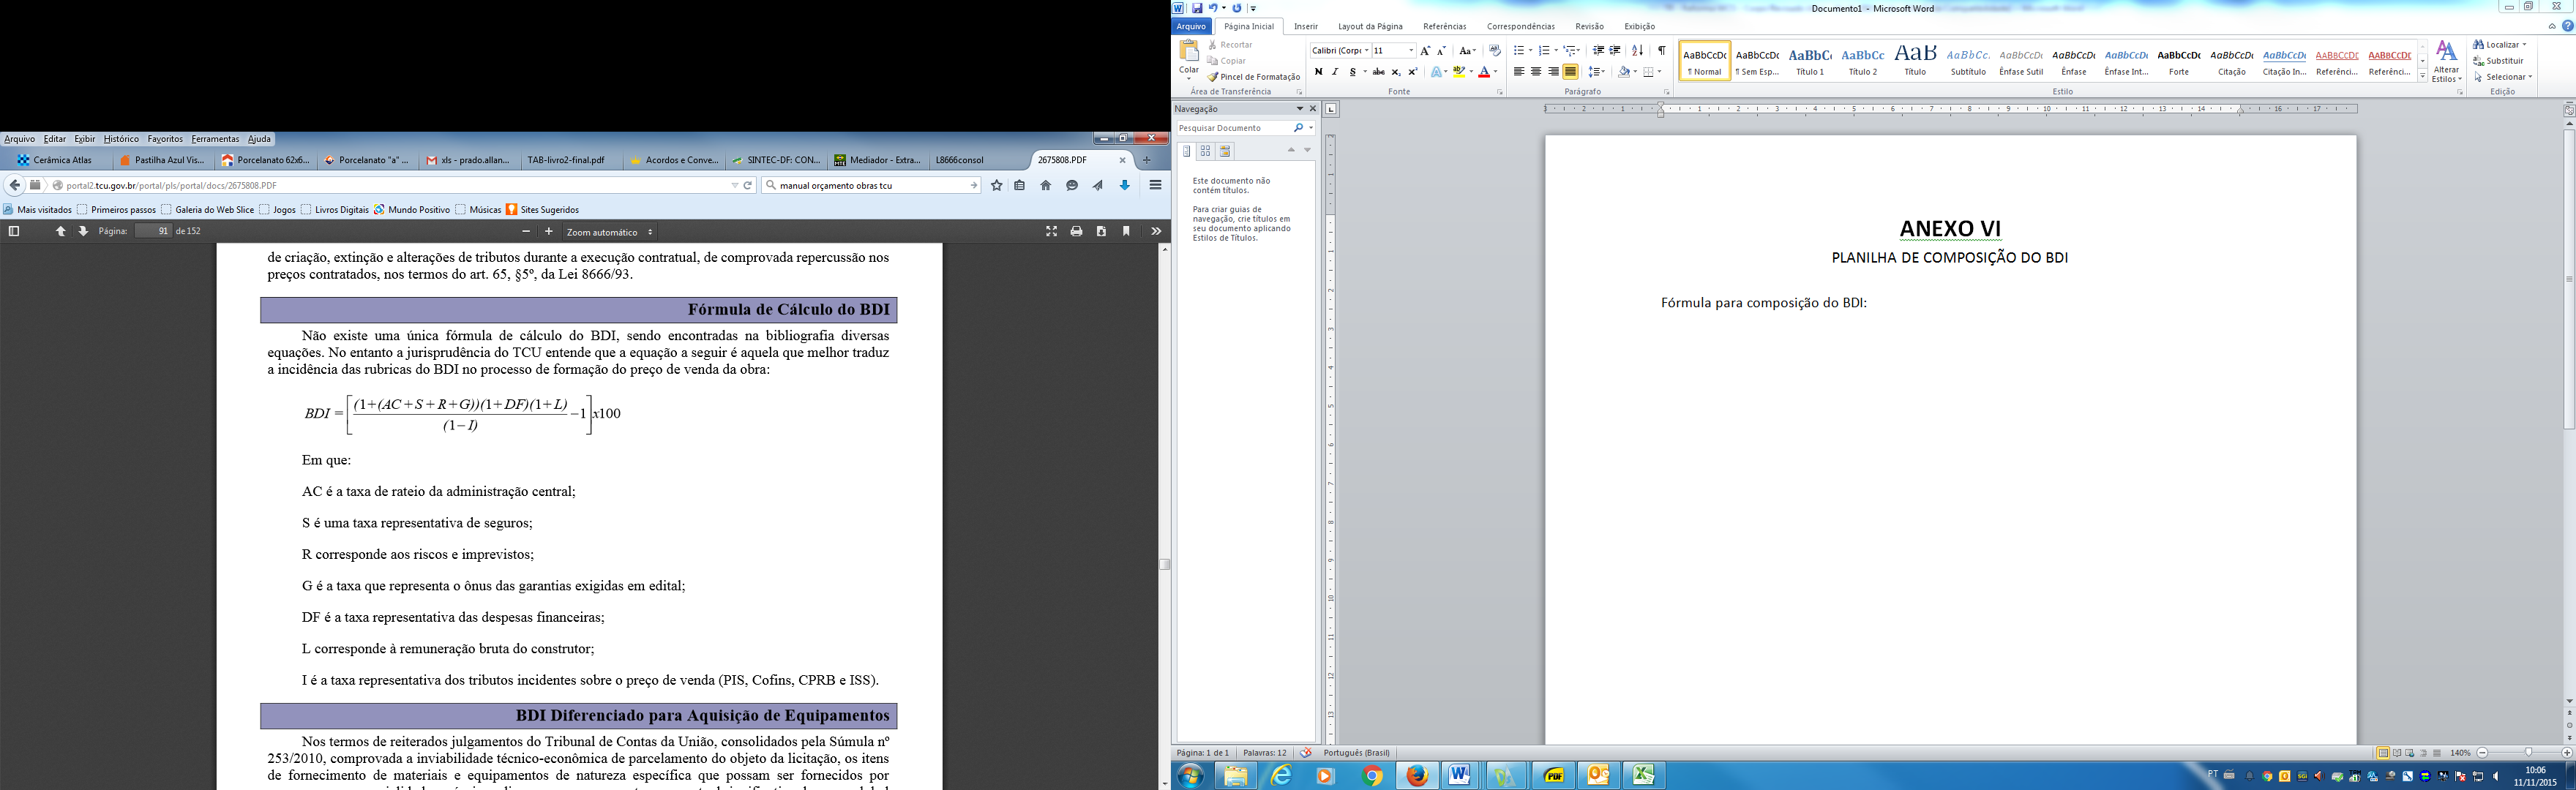The width and height of the screenshot is (2576, 790).
Task: Expand the Parágrafo dialog launcher
Action: coord(1666,92)
